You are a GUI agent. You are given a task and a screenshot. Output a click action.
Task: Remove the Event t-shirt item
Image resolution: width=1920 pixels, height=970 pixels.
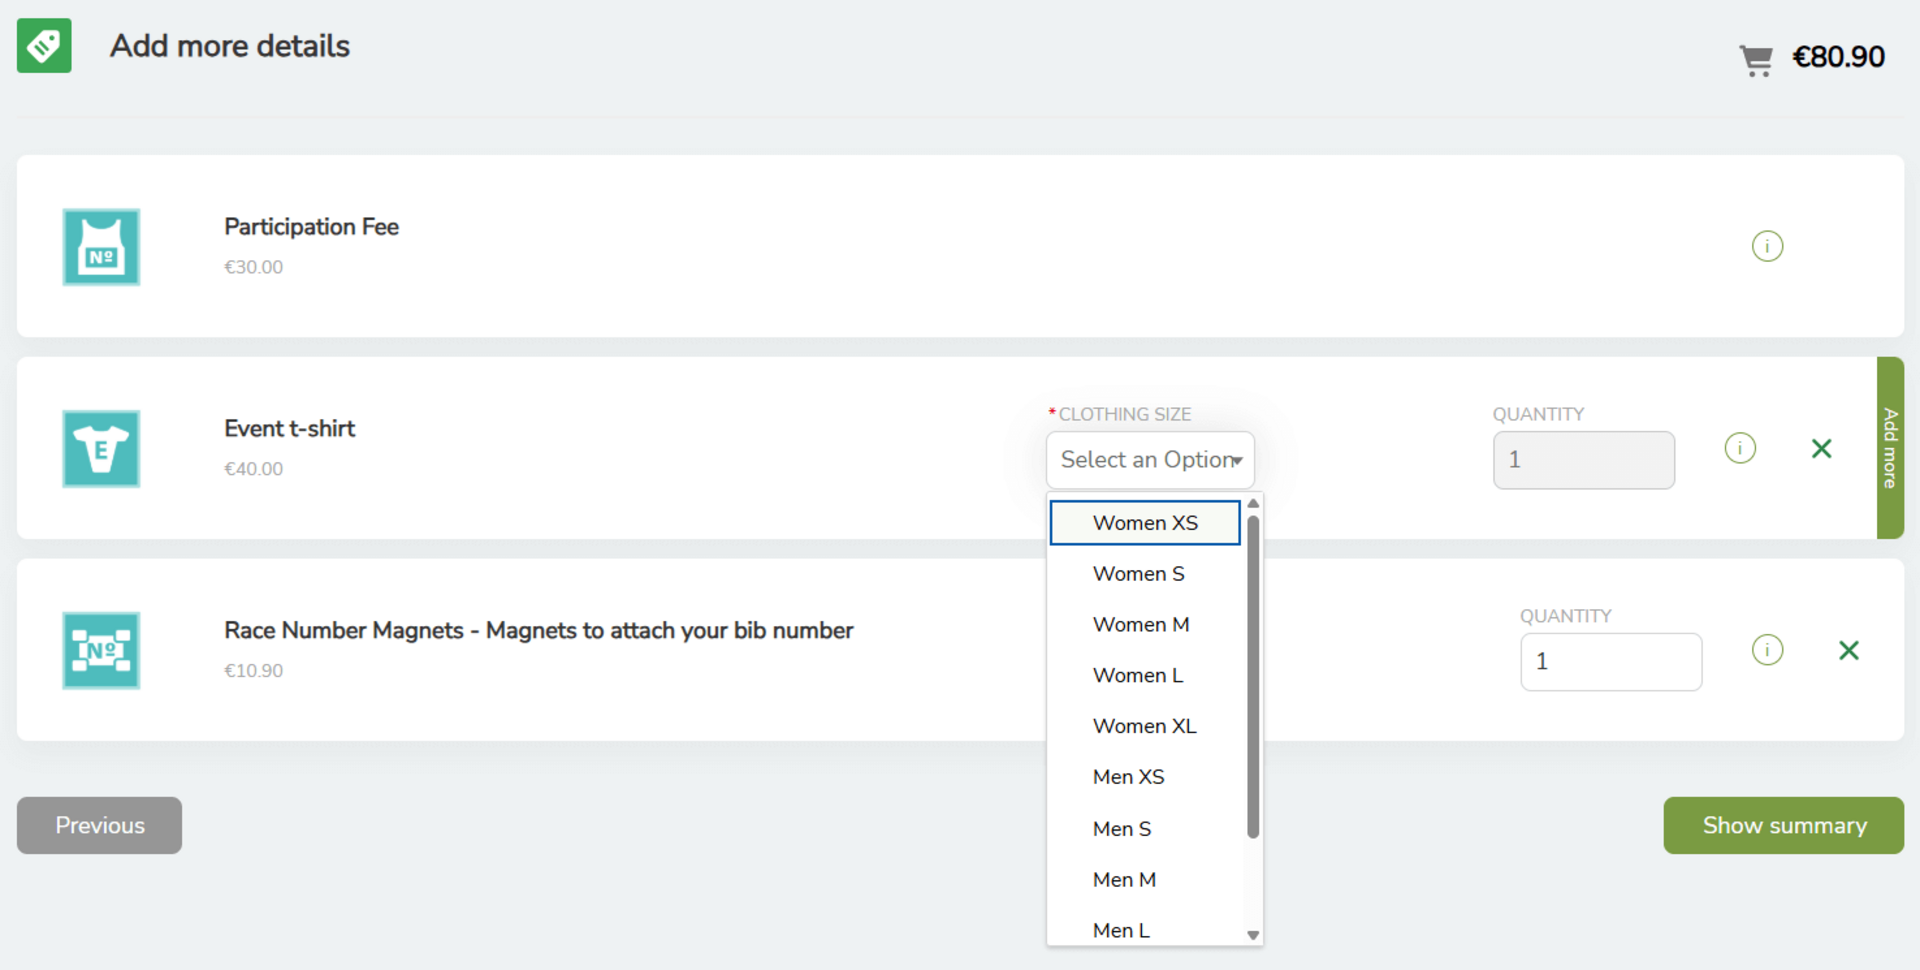pos(1821,449)
